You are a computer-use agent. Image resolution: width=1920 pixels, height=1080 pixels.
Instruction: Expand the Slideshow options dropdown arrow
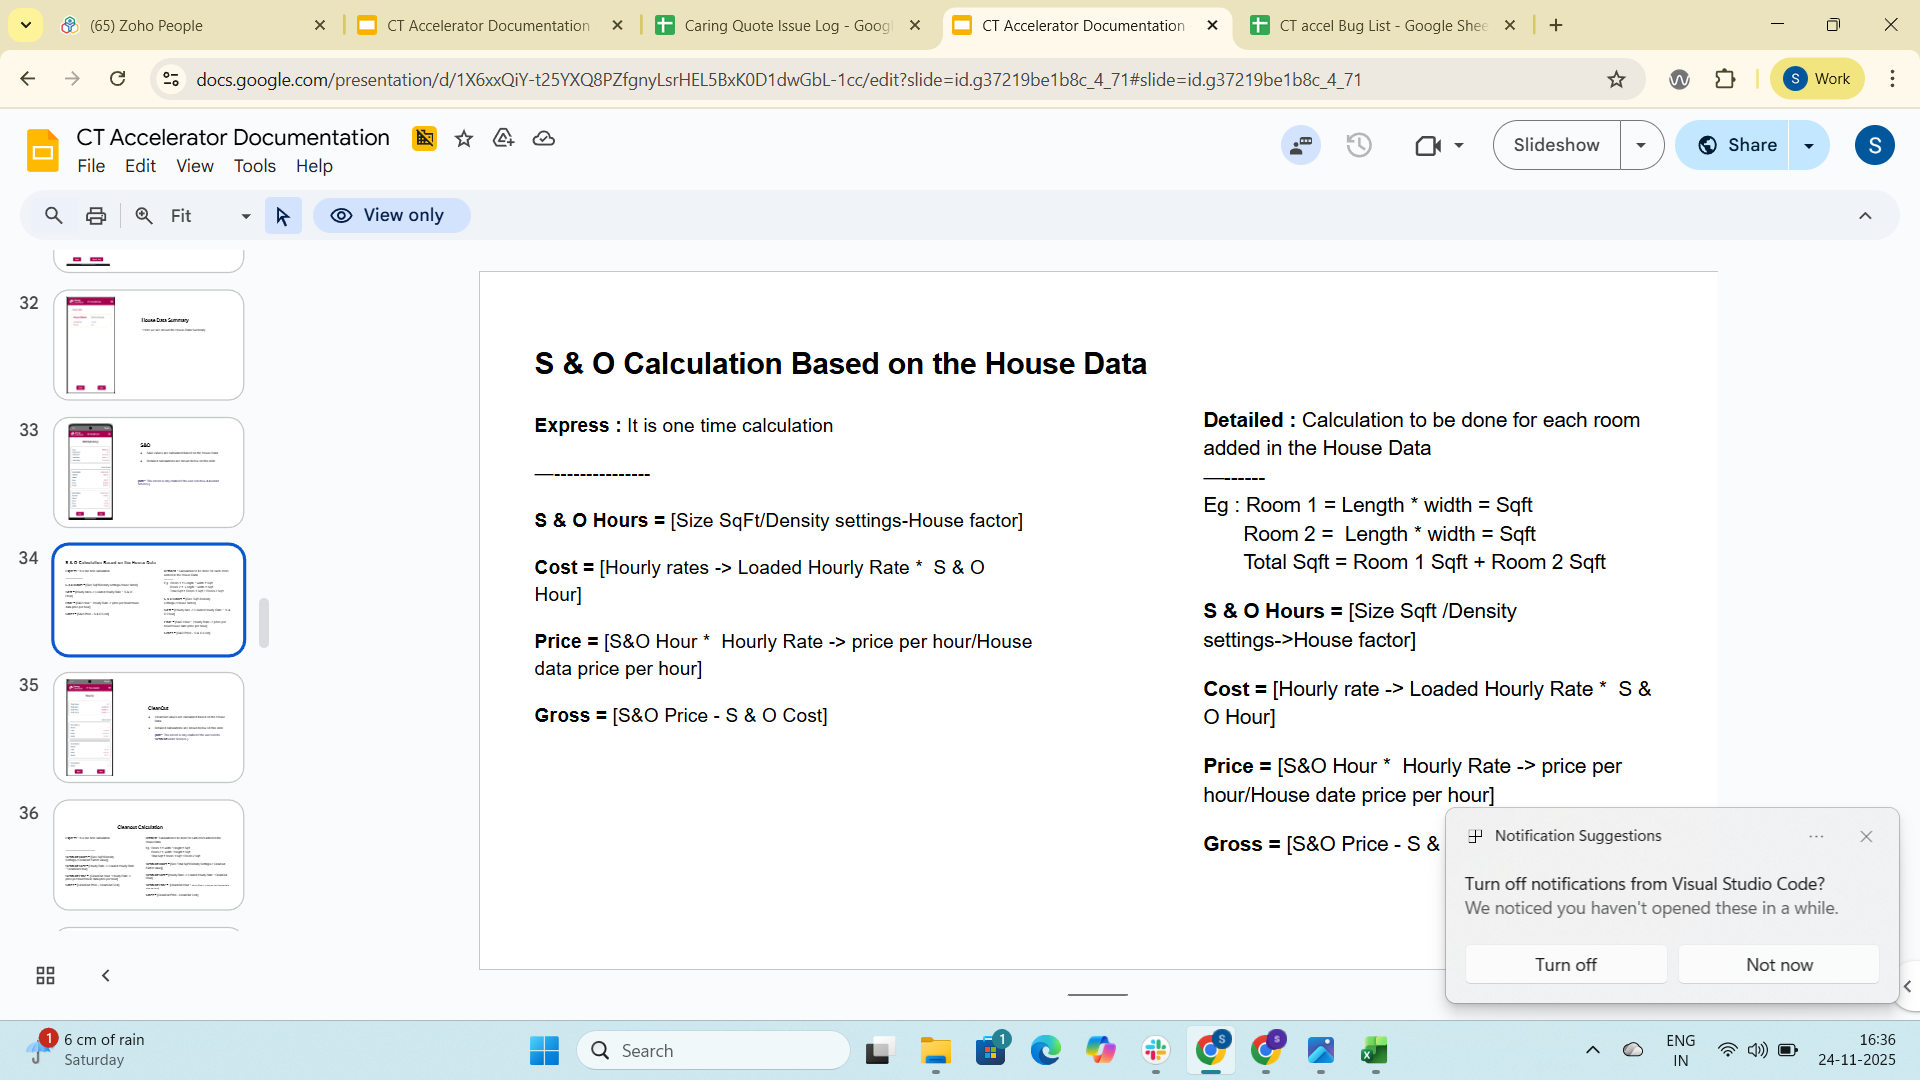(x=1641, y=146)
